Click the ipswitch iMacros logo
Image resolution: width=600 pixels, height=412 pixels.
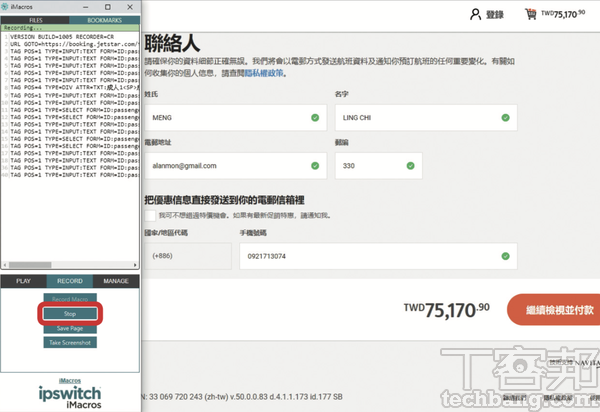click(70, 397)
